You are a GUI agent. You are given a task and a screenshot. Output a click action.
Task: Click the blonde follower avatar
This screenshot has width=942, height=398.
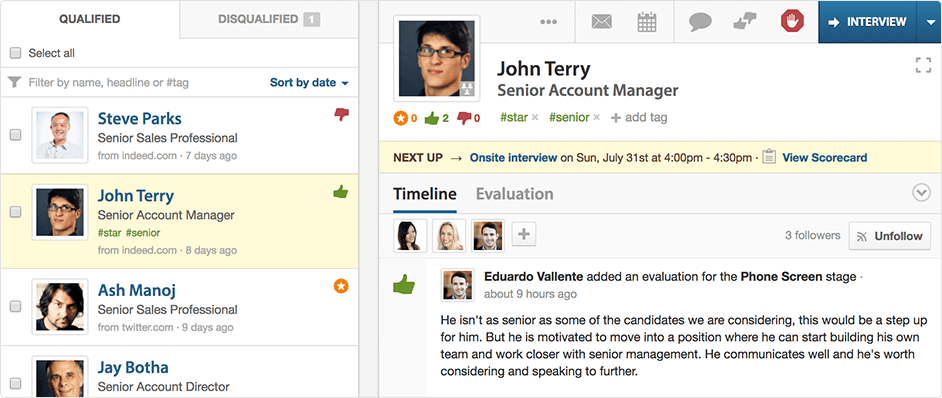(449, 235)
